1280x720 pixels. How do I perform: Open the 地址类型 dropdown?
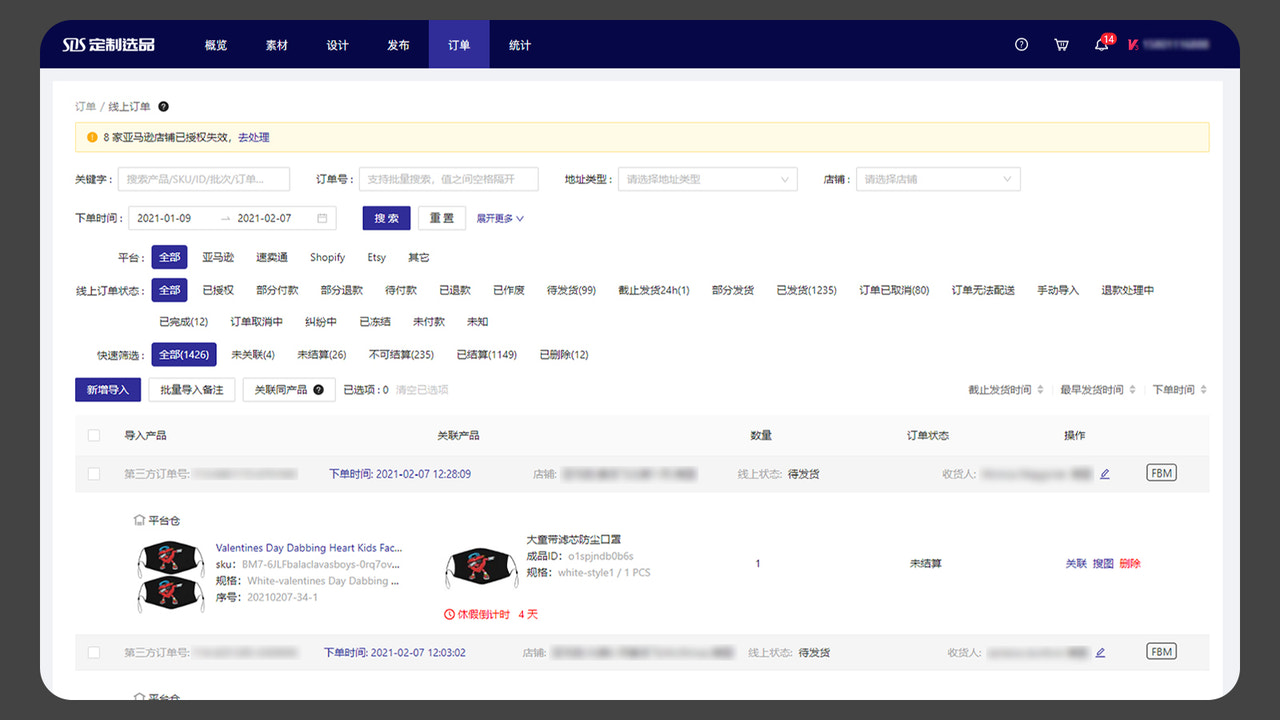pos(707,179)
